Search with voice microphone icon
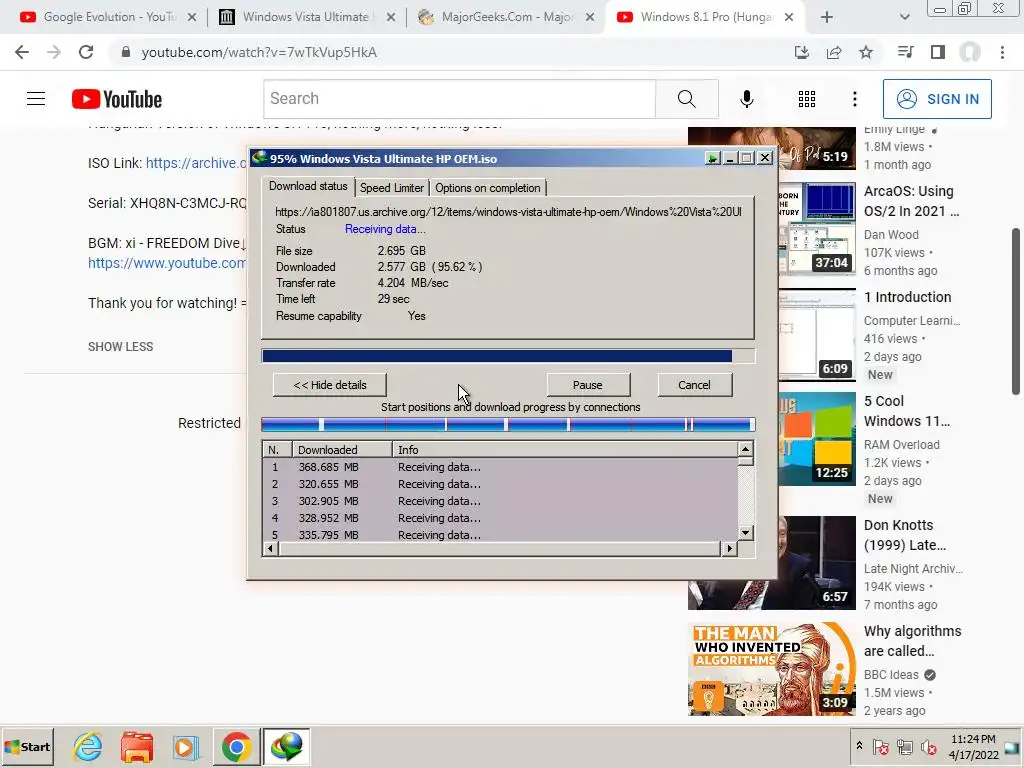 coord(746,99)
